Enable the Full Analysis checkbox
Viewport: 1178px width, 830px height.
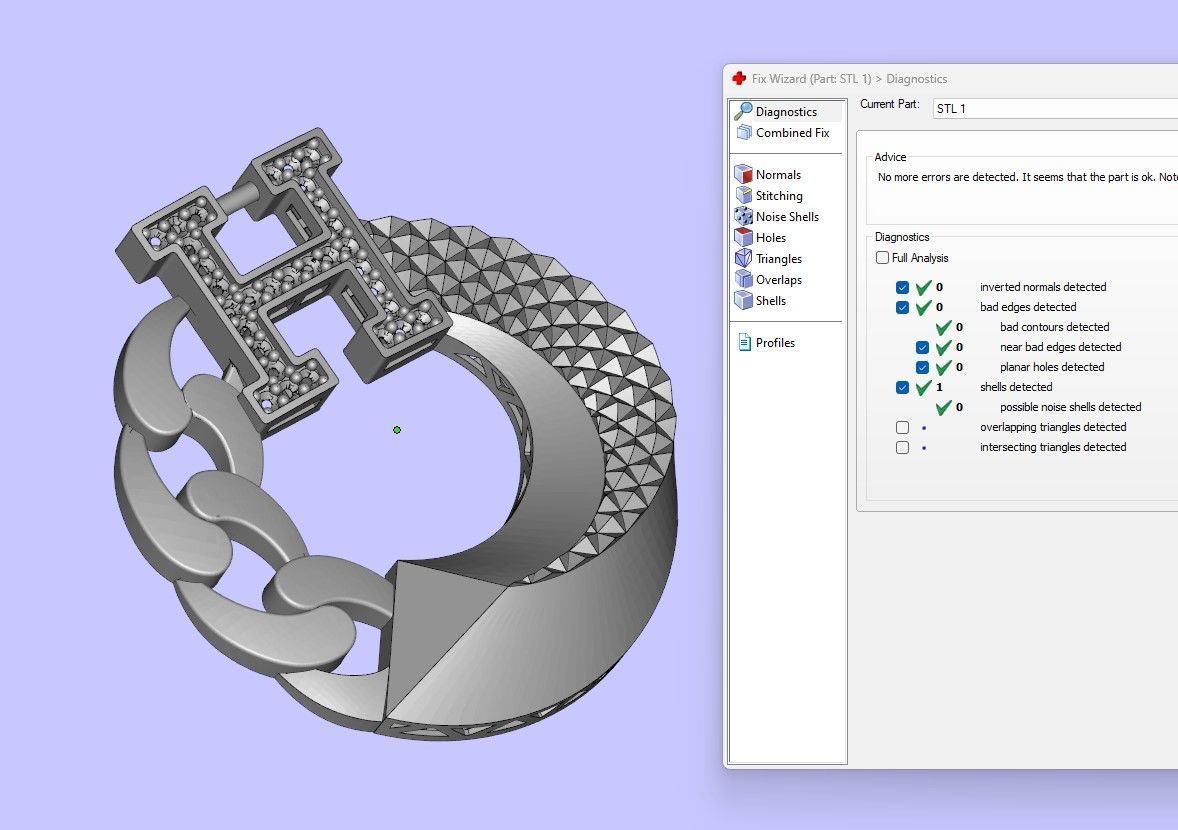click(x=882, y=258)
